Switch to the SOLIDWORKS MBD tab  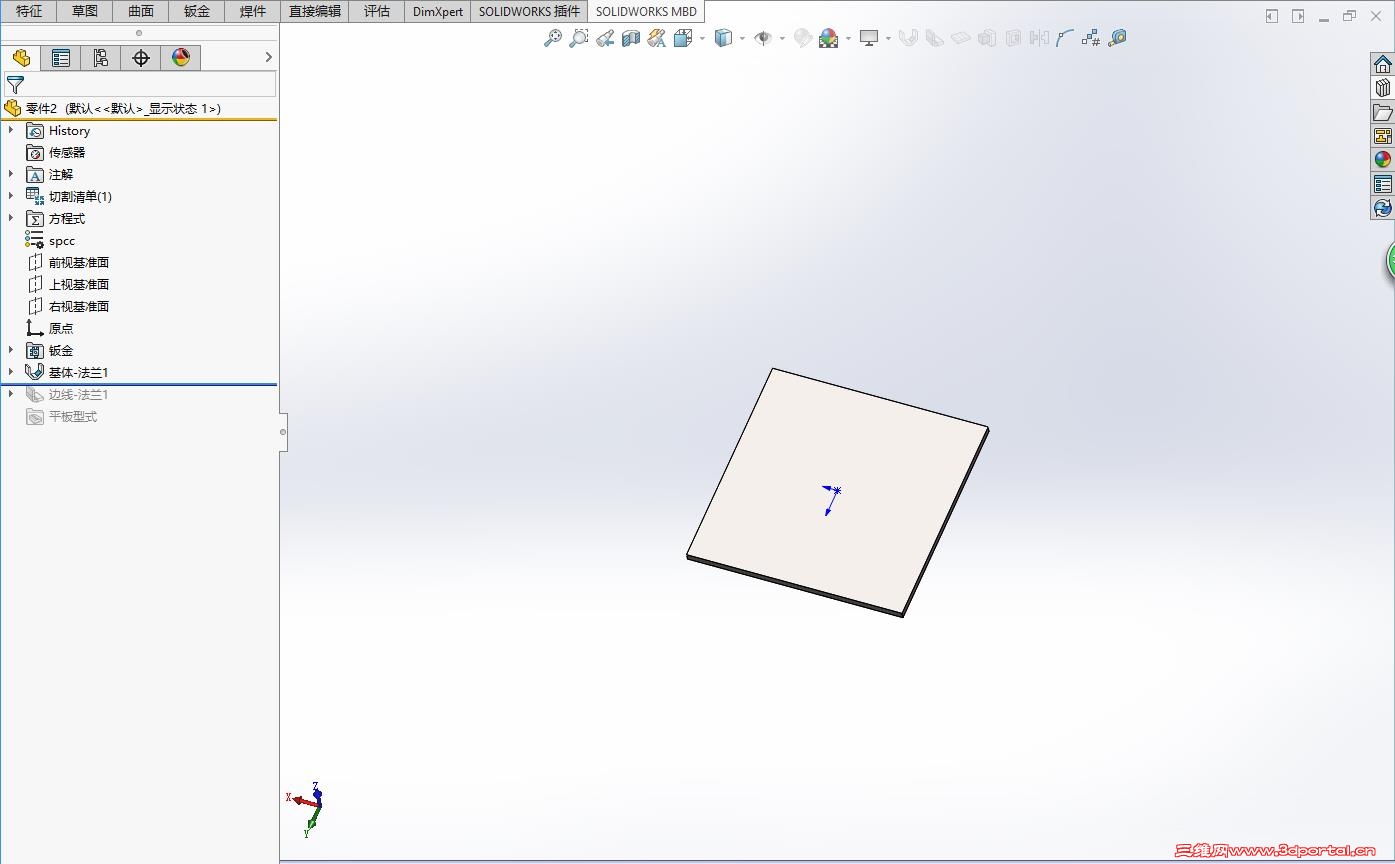(x=646, y=11)
